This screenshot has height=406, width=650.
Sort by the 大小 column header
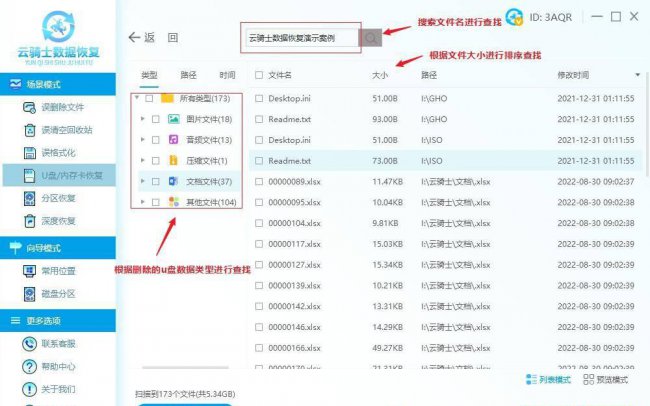[380, 75]
